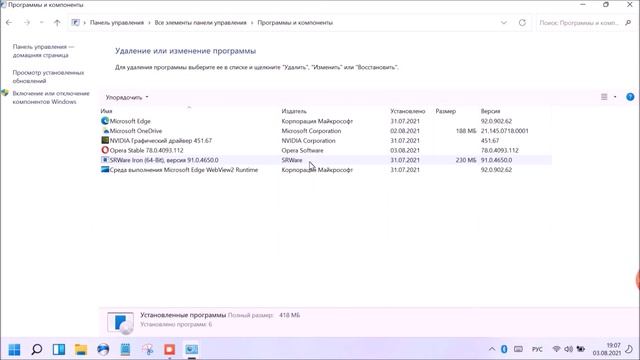The width and height of the screenshot is (640, 360).
Task: Click the red recorder app taskbar icon
Action: point(169,349)
